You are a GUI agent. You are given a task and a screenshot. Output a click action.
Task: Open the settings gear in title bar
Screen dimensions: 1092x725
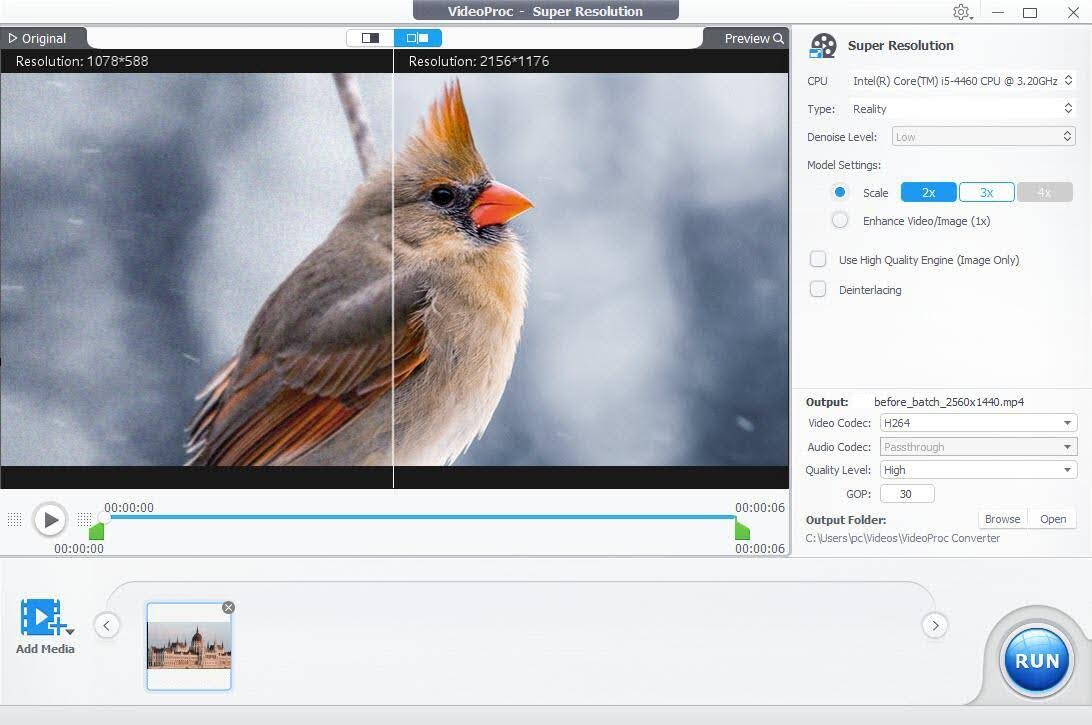coord(961,12)
